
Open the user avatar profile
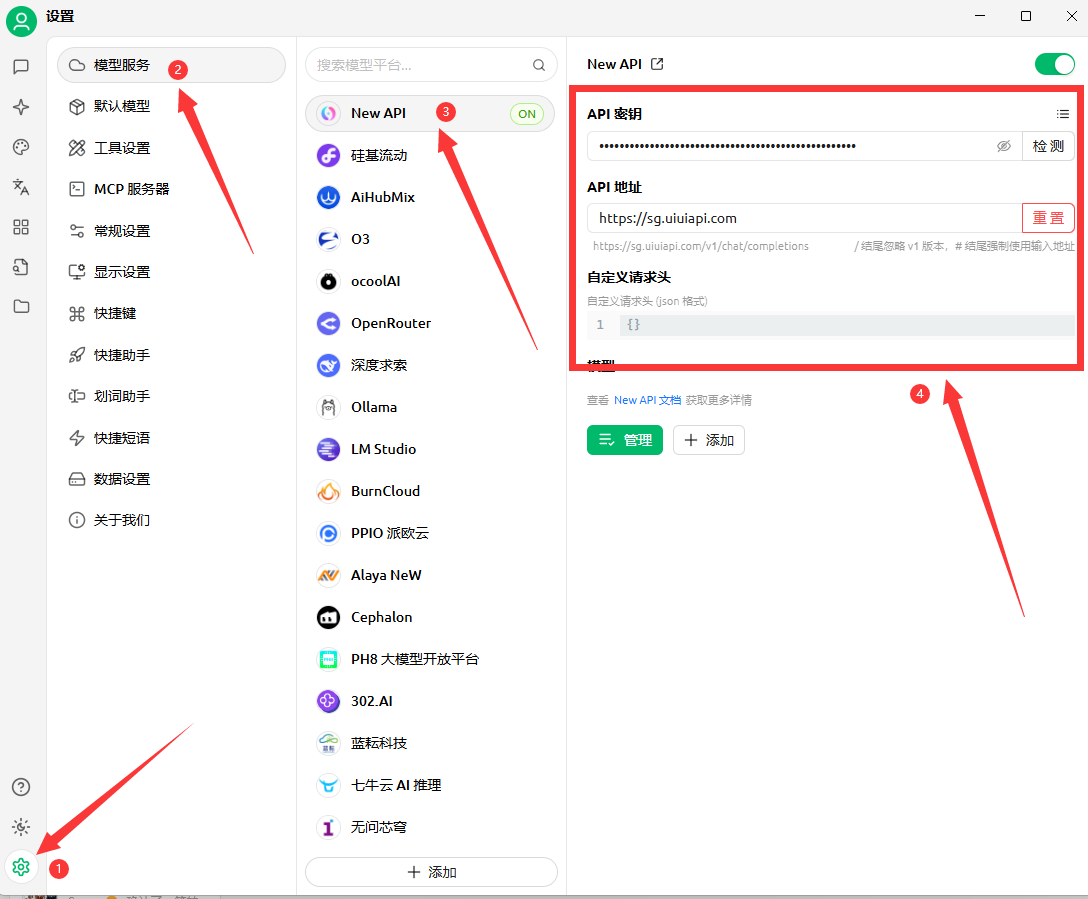coord(22,21)
